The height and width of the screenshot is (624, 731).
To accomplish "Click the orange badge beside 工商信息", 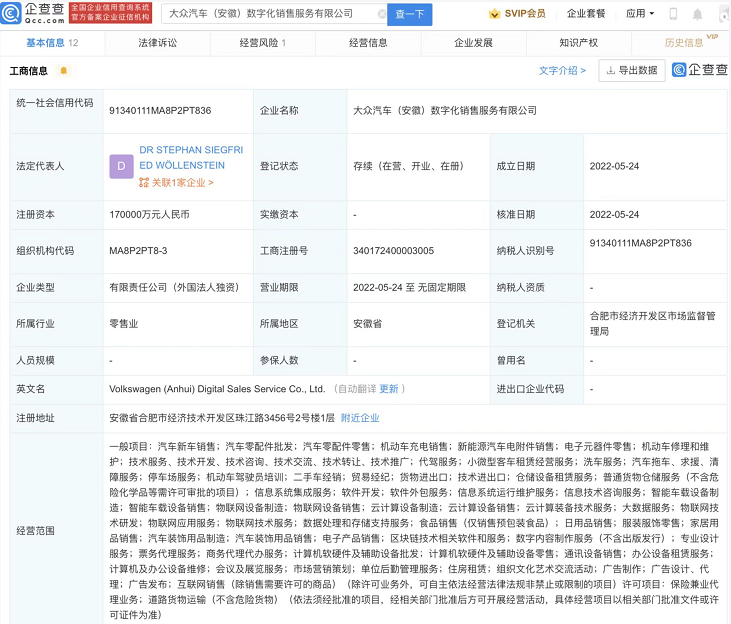I will pos(64,71).
